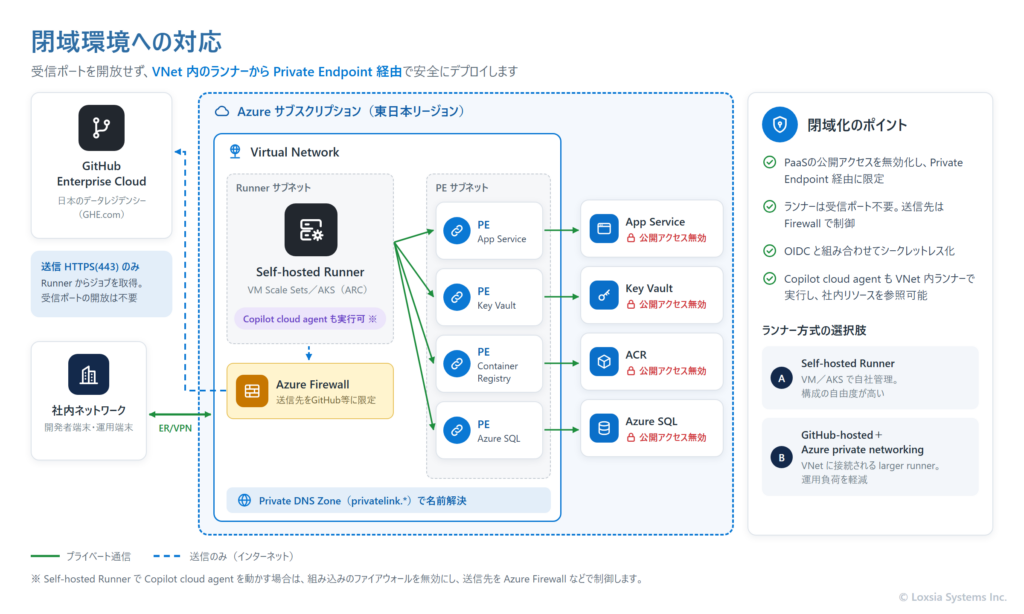Click the shield icon beside 閉域化のポイント
Screen dimensions: 1024x614
780,125
